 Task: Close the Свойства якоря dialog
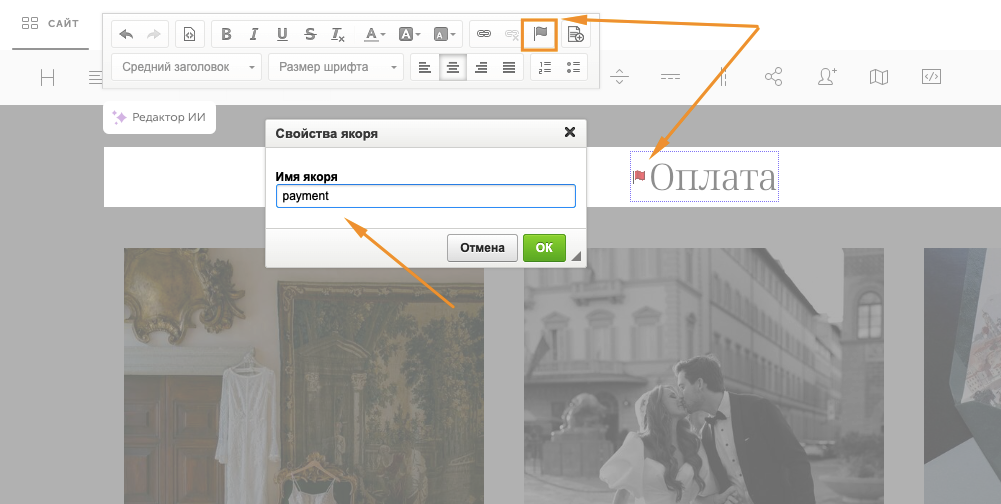tap(570, 132)
